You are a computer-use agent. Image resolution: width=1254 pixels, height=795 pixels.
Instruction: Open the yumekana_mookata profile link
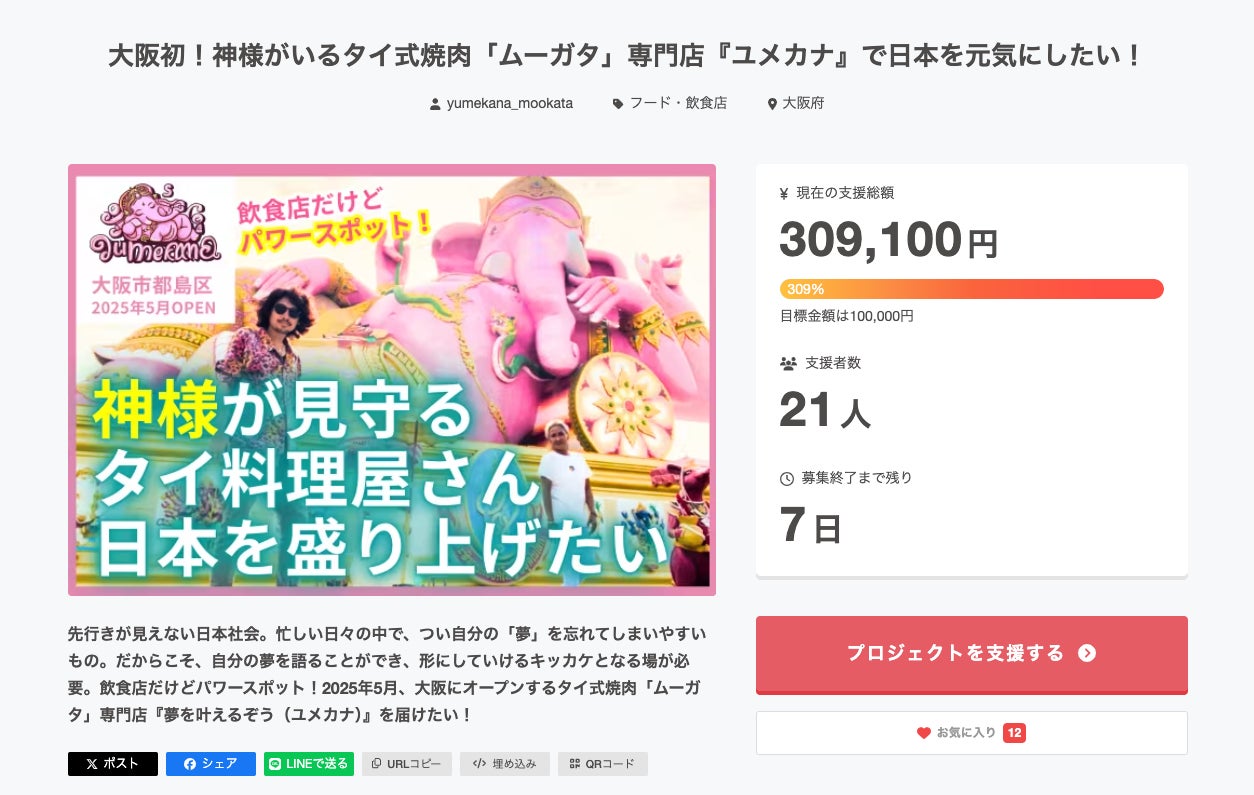(x=510, y=103)
